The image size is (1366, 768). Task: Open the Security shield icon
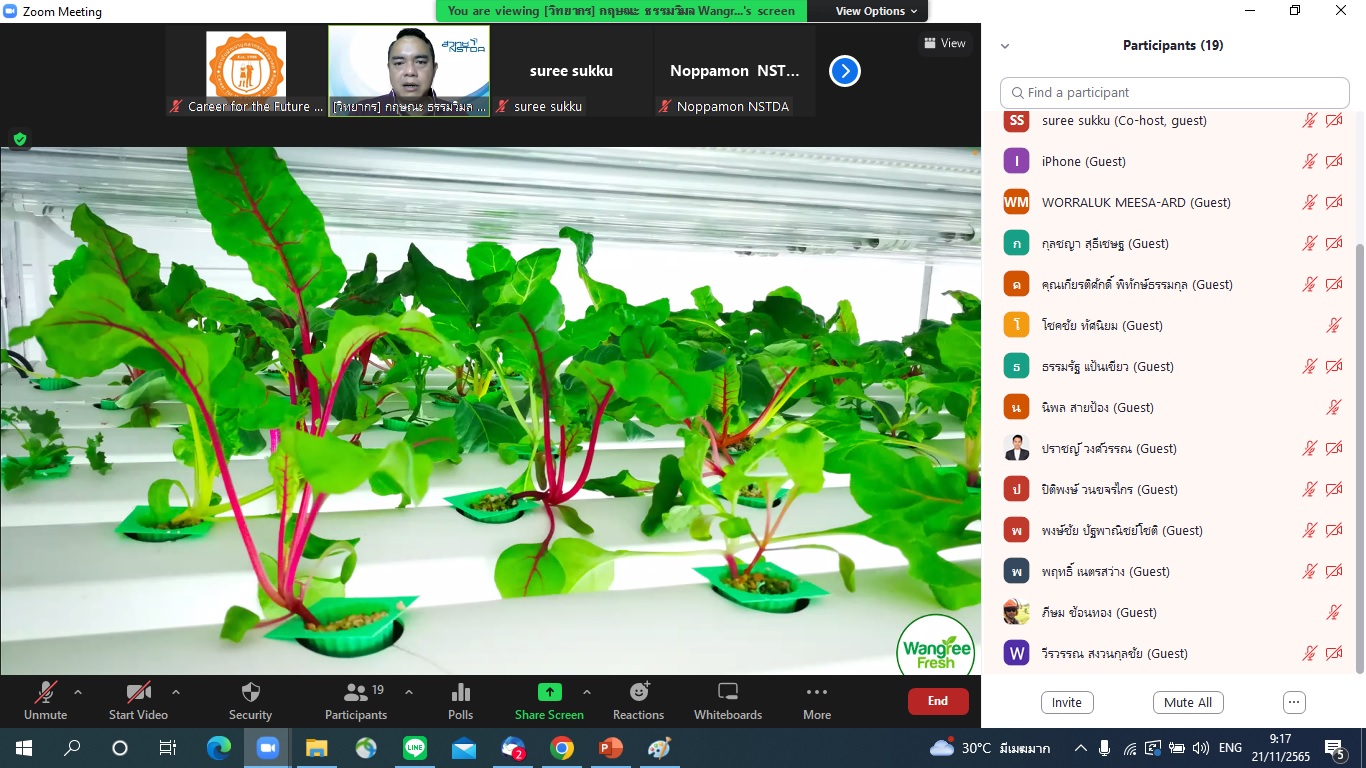[250, 693]
